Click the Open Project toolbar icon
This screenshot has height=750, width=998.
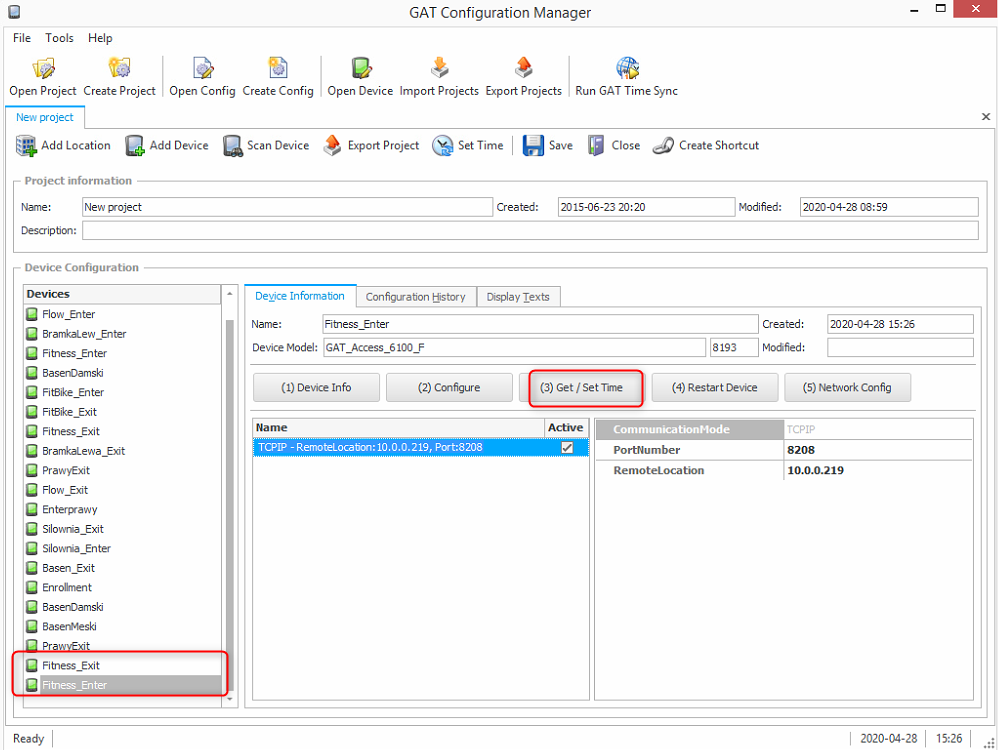click(43, 69)
